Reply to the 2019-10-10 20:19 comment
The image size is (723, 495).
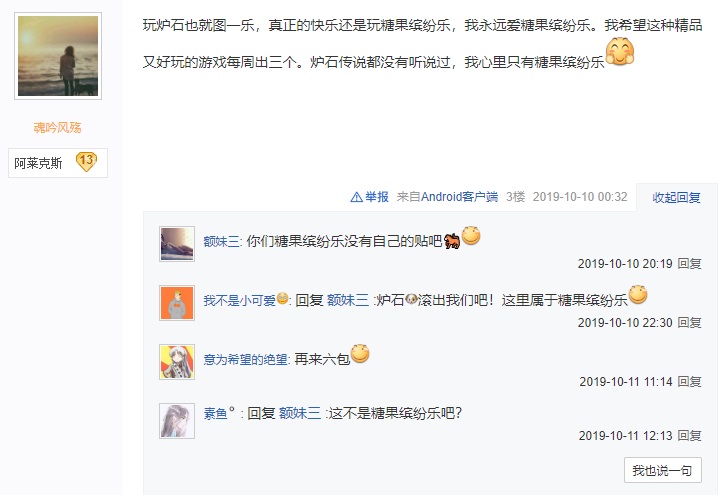pos(689,264)
